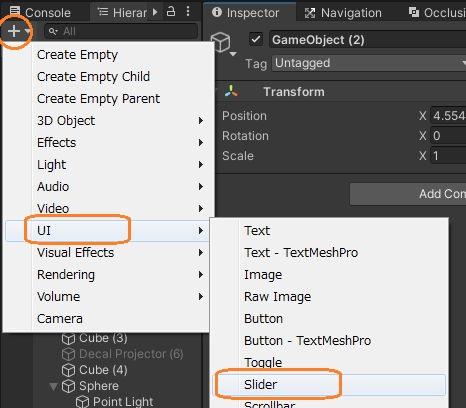
Task: Open the Untagged tag dropdown
Action: pyautogui.click(x=369, y=63)
